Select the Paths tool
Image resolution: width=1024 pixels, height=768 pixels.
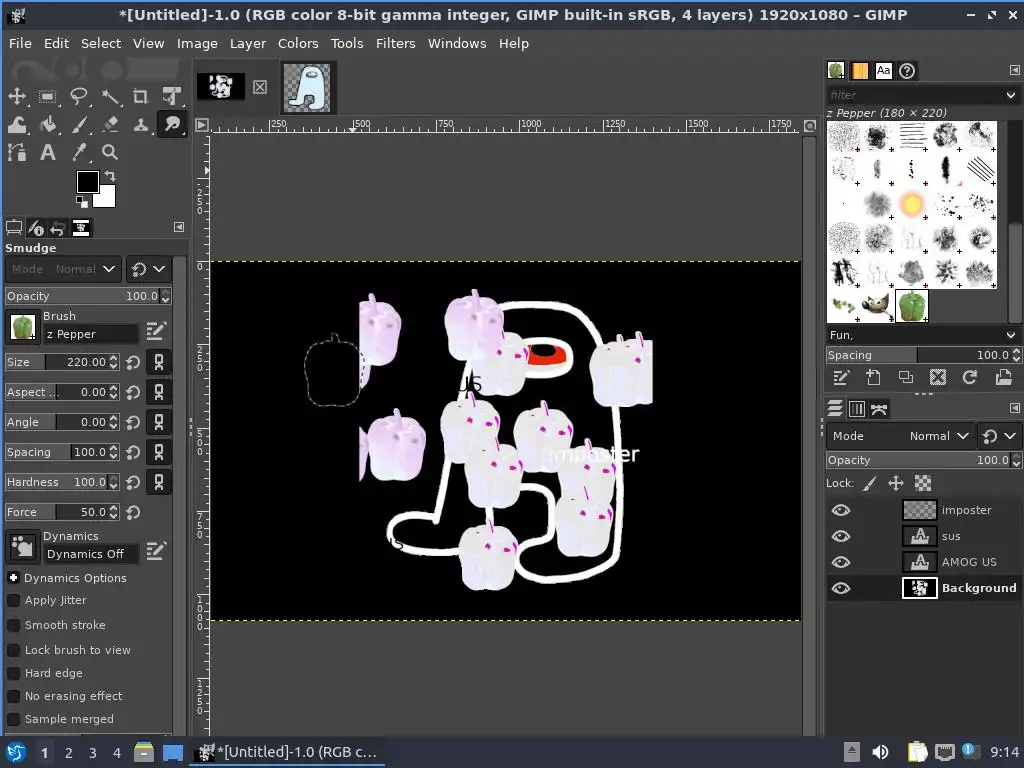coord(17,152)
